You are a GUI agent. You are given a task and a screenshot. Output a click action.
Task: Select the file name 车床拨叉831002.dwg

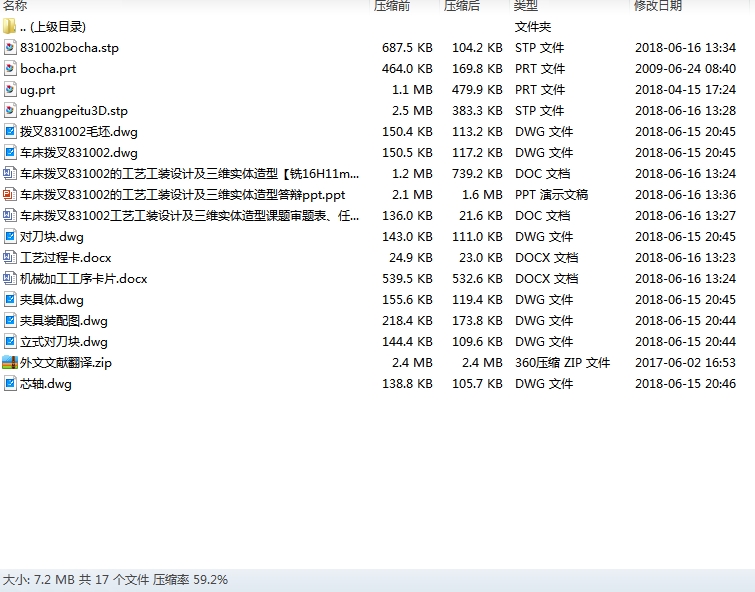(x=78, y=153)
